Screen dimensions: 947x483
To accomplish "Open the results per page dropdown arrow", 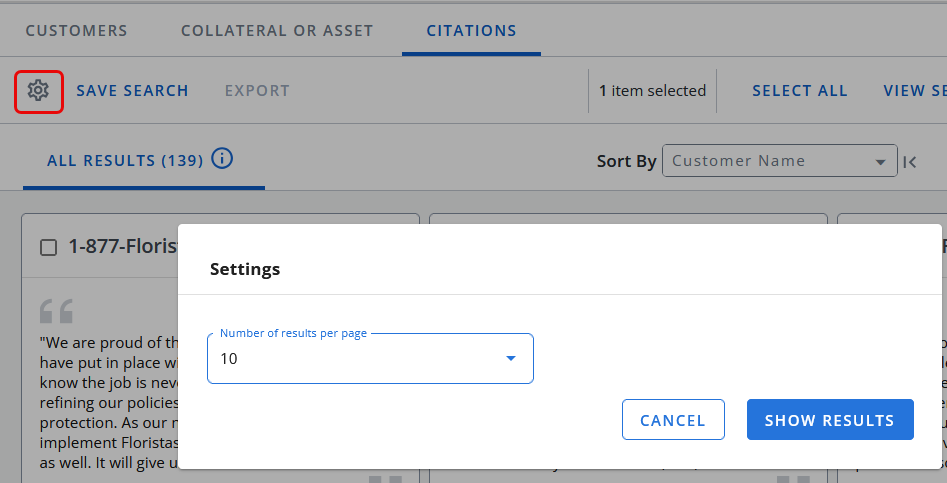I will (510, 359).
